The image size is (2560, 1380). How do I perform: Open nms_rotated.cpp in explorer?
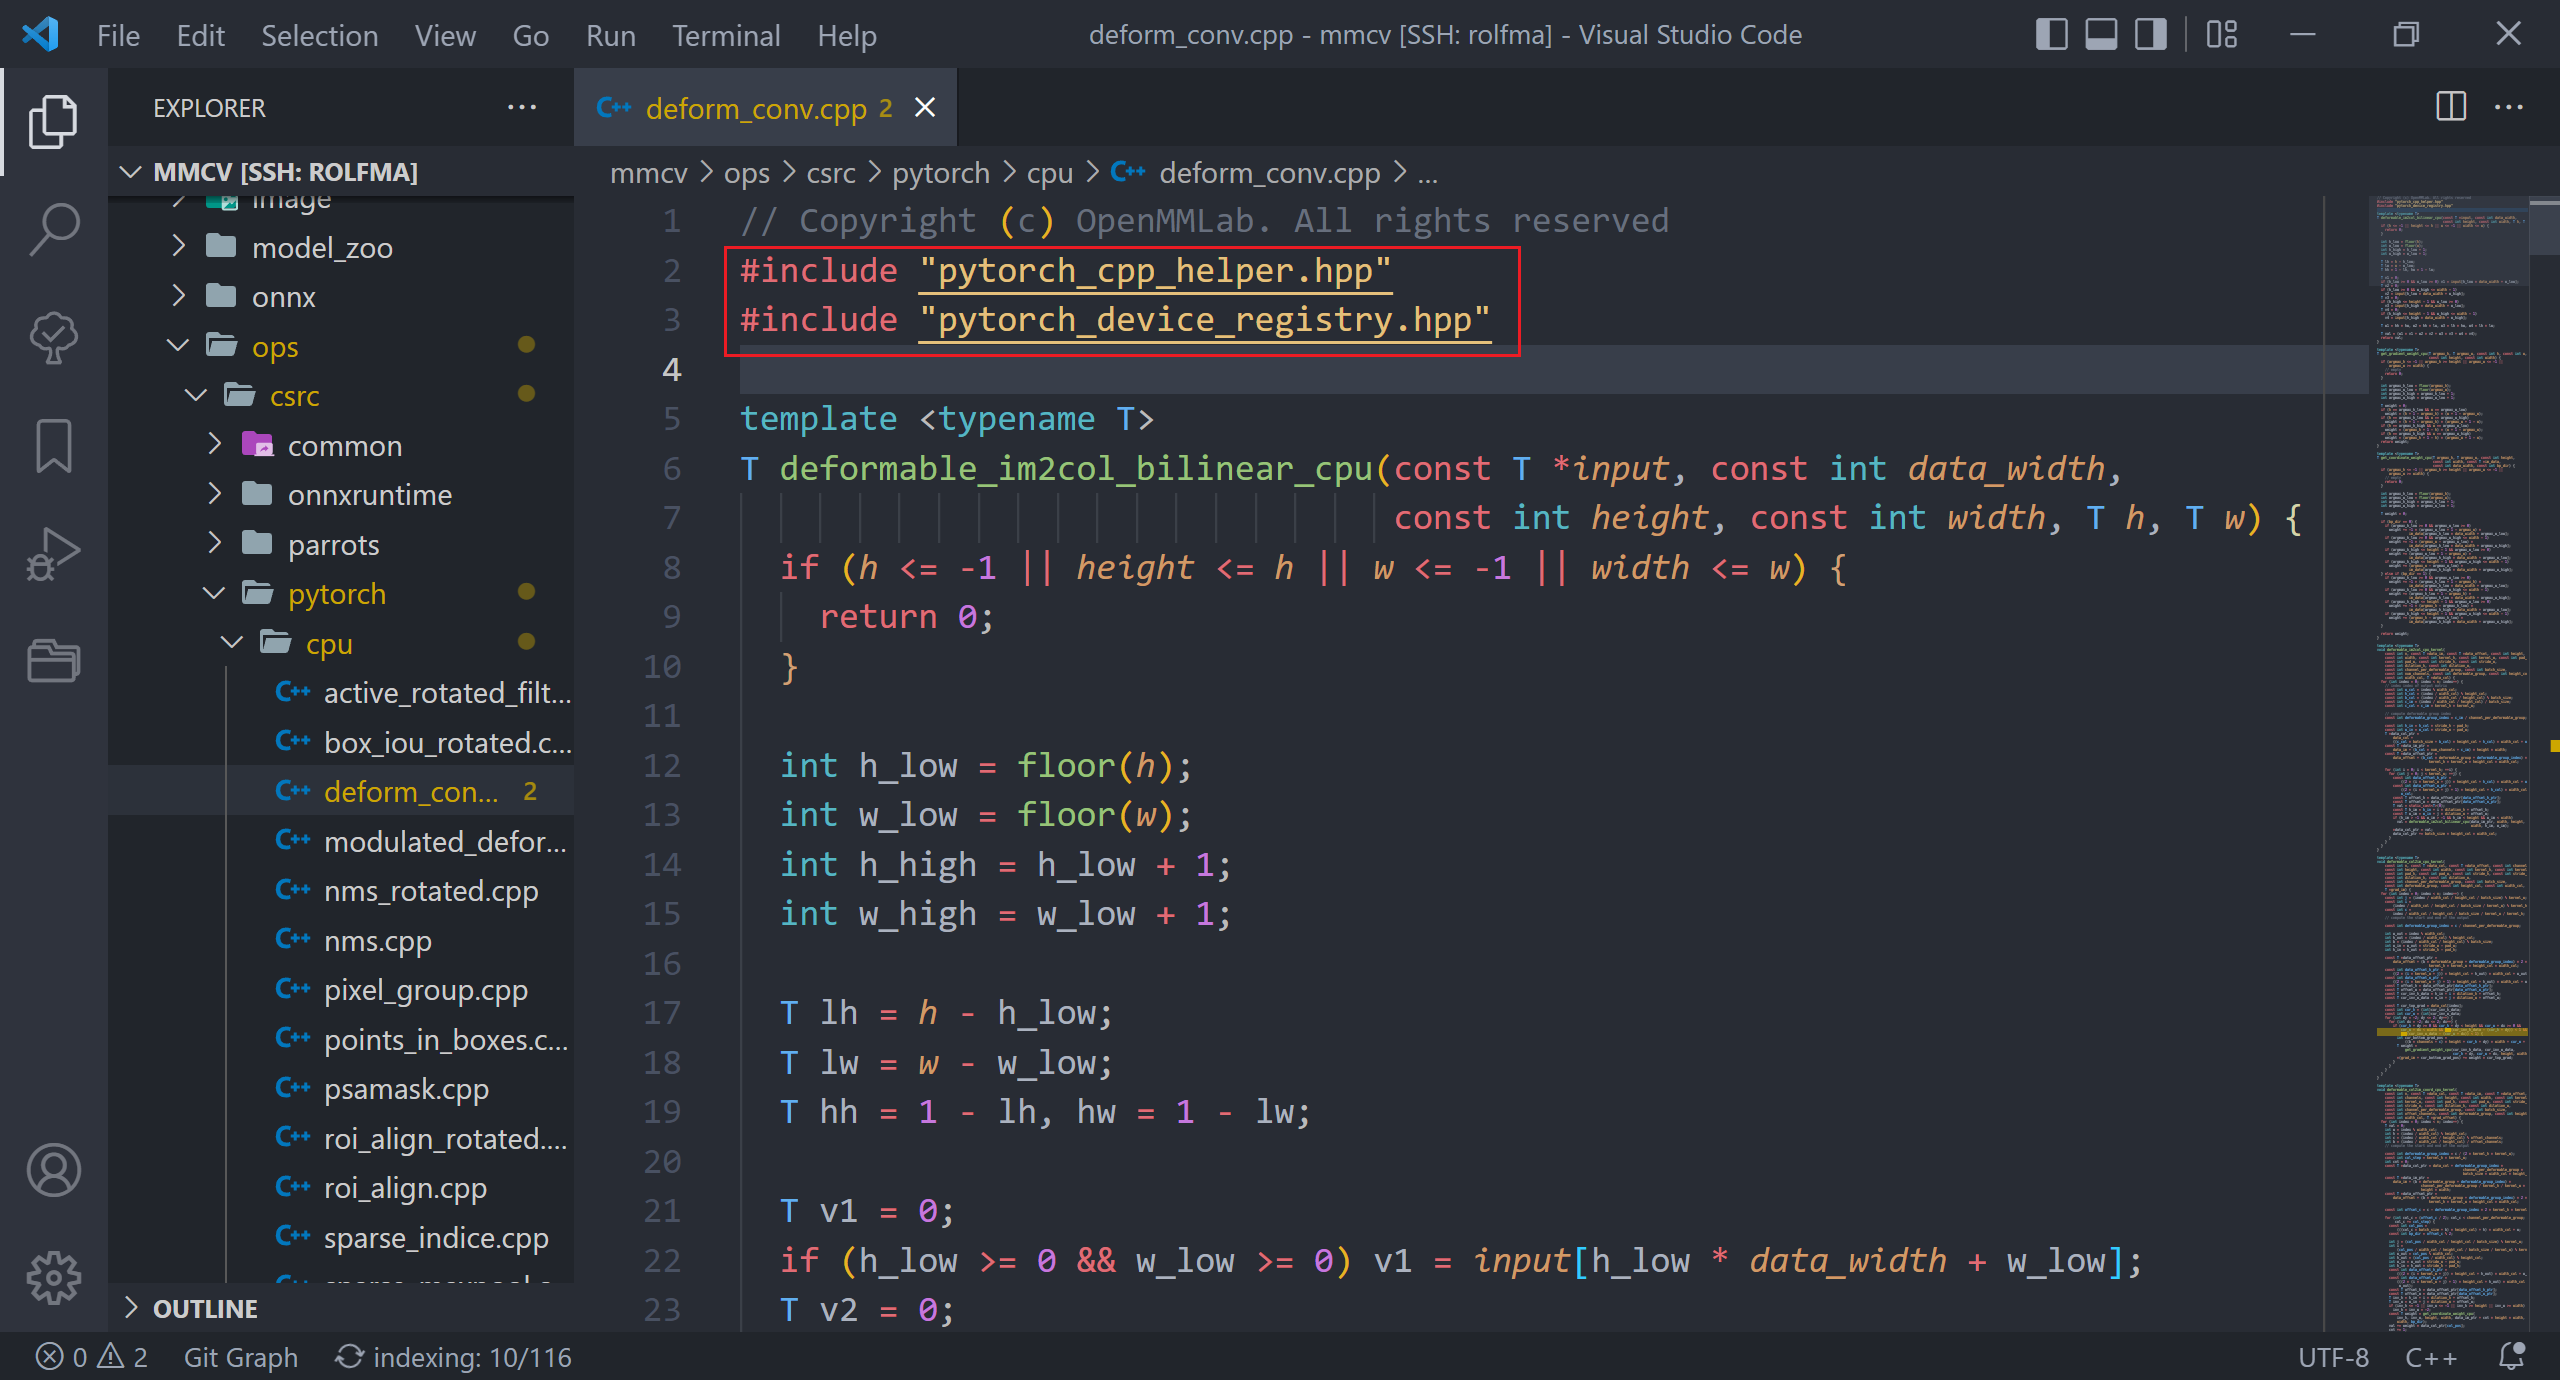tap(430, 891)
